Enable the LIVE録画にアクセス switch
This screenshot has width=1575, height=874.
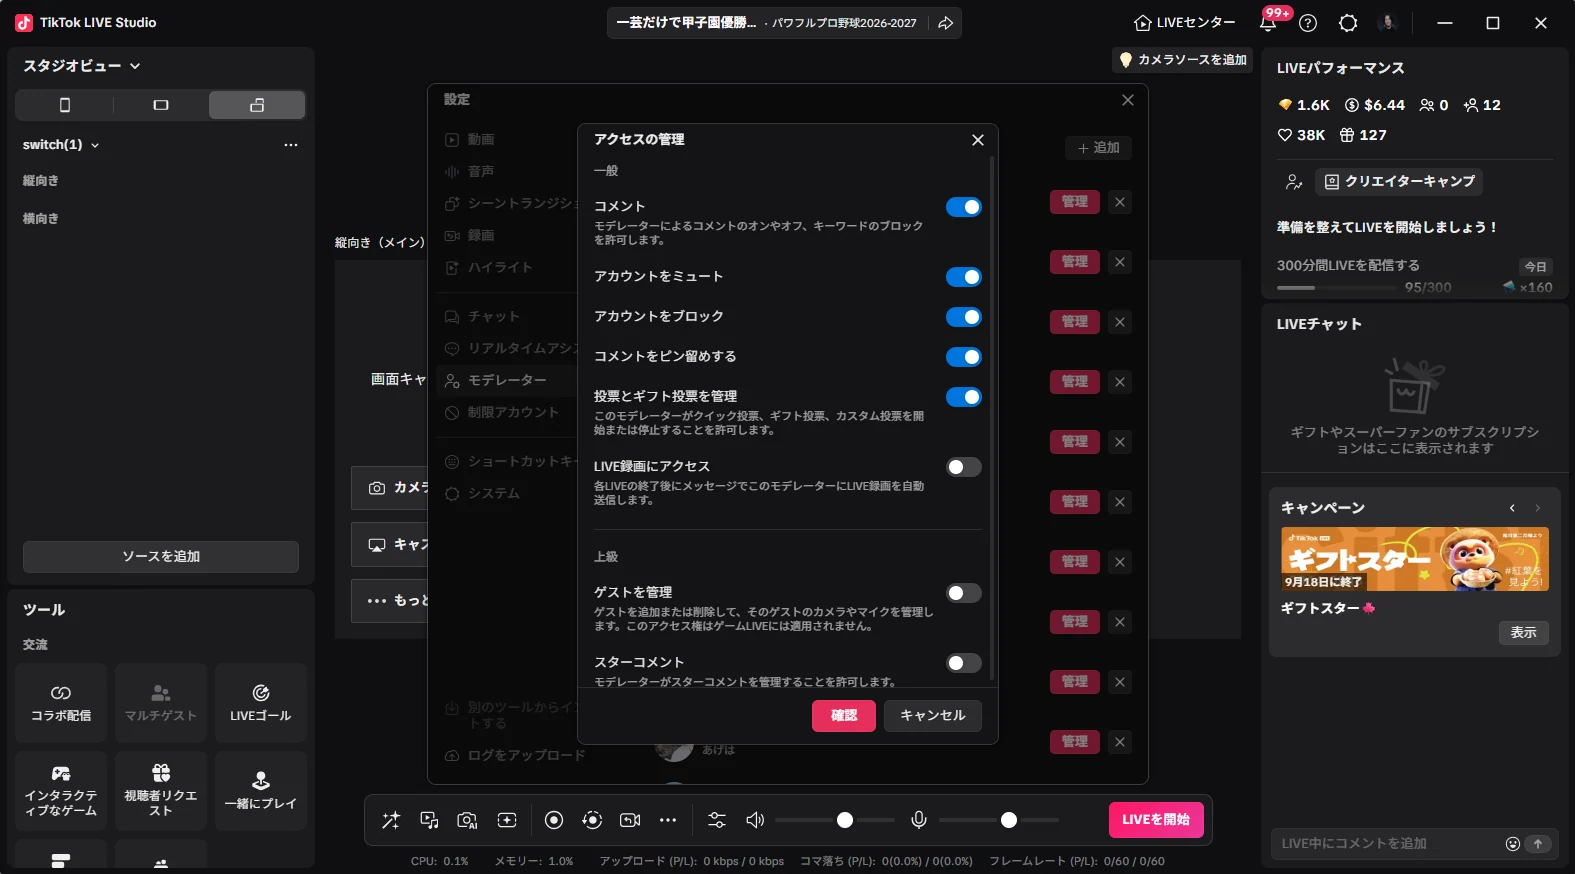(x=964, y=467)
